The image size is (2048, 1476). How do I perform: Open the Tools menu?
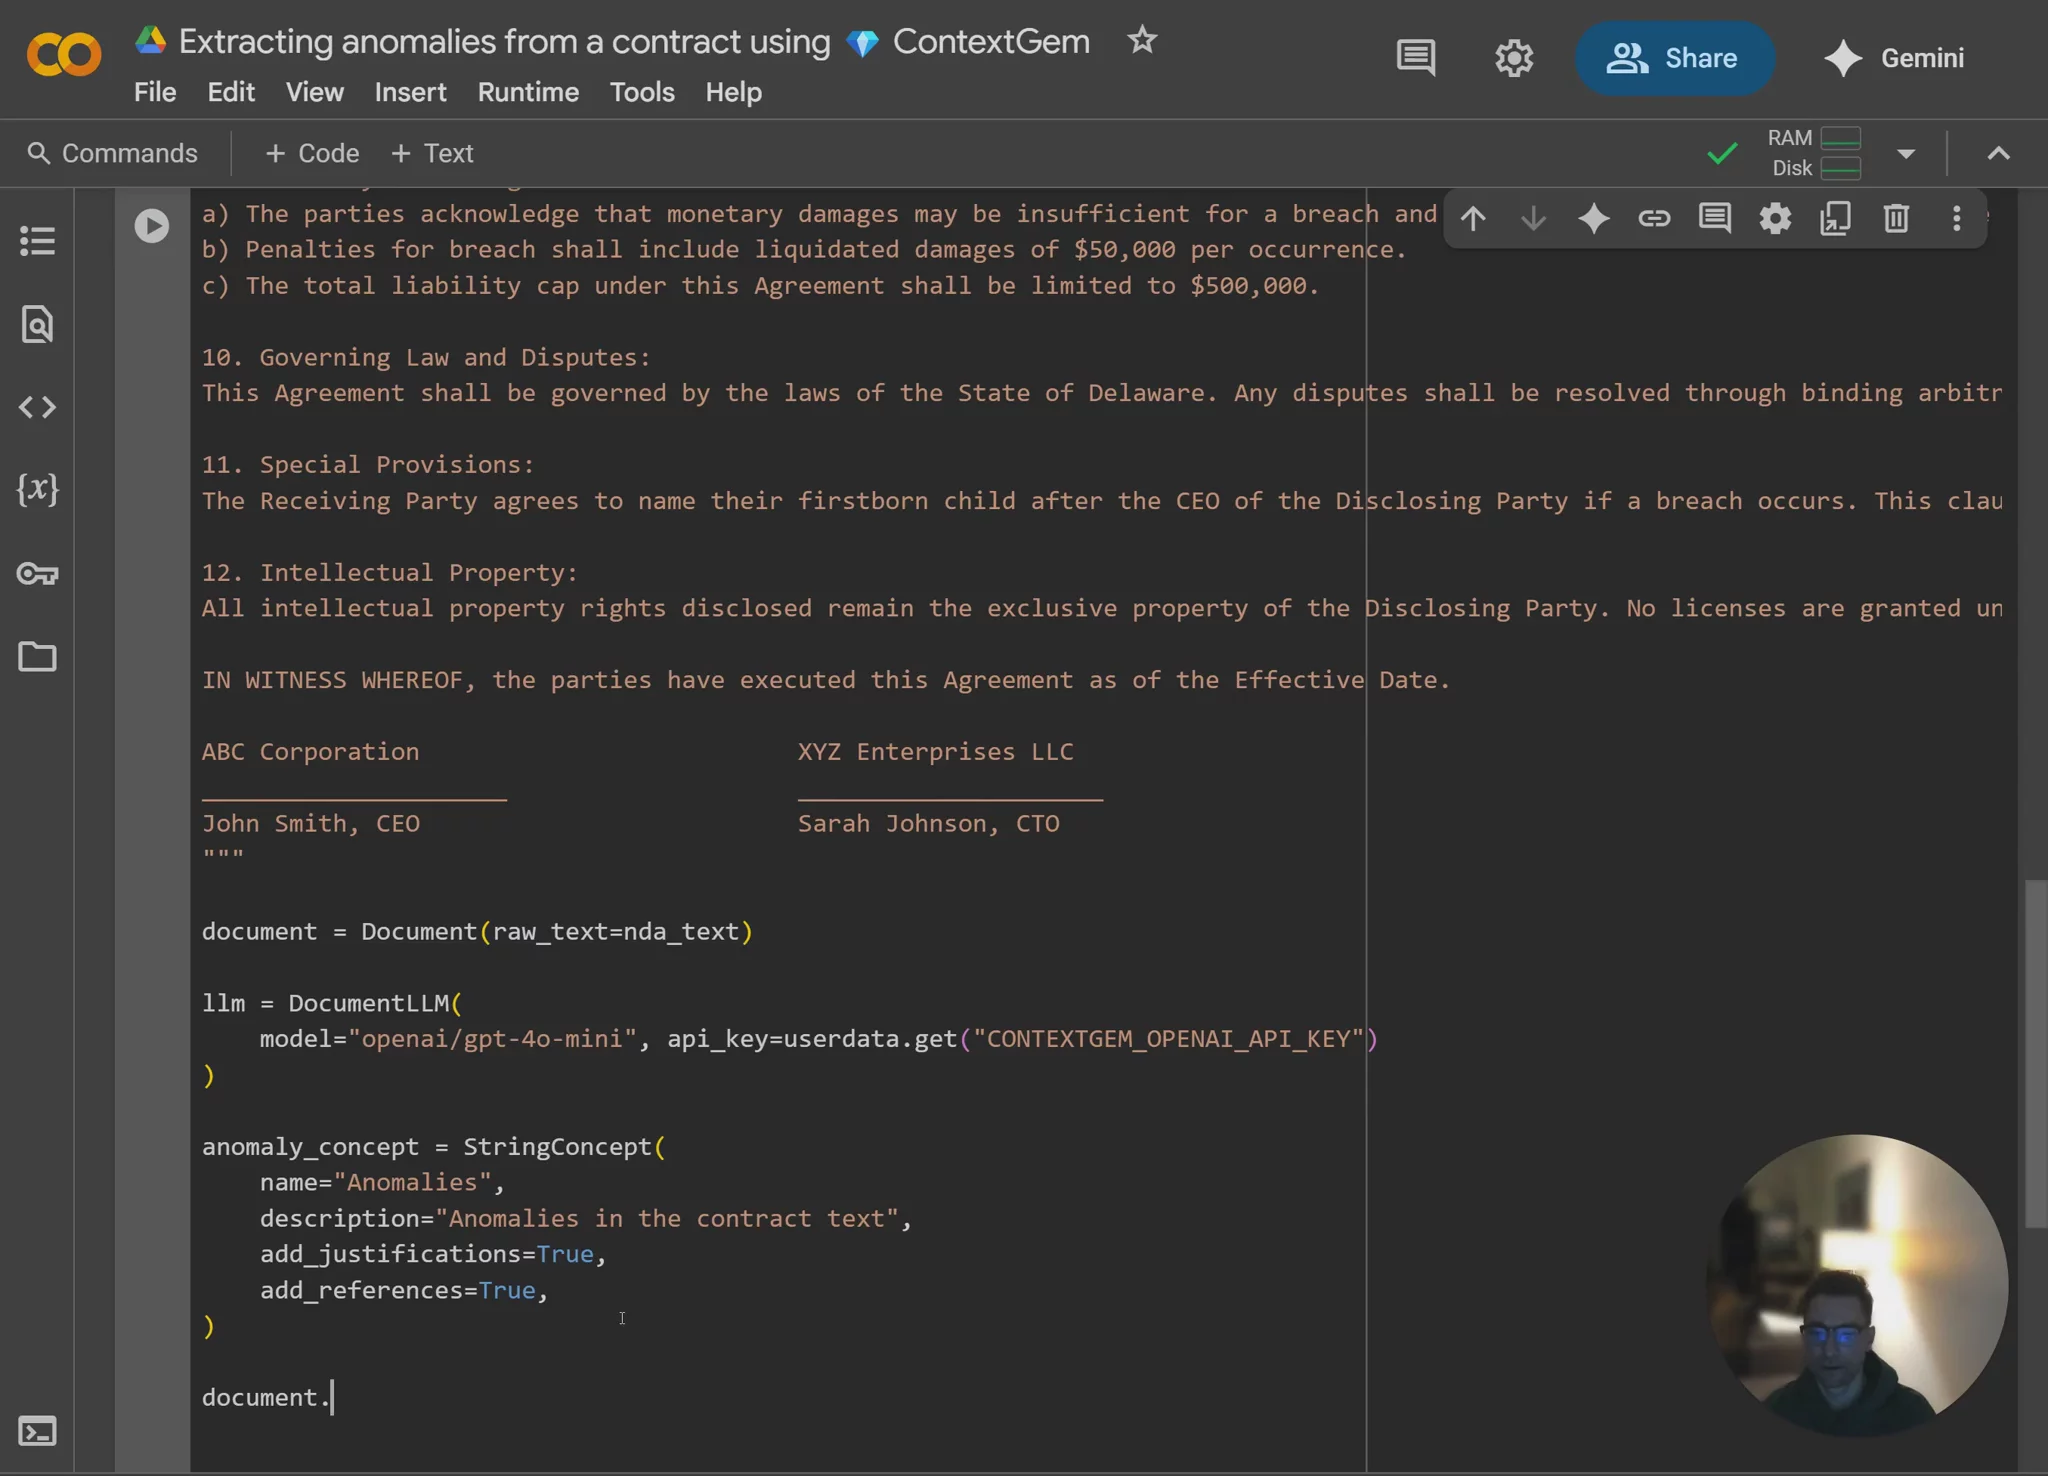click(642, 92)
